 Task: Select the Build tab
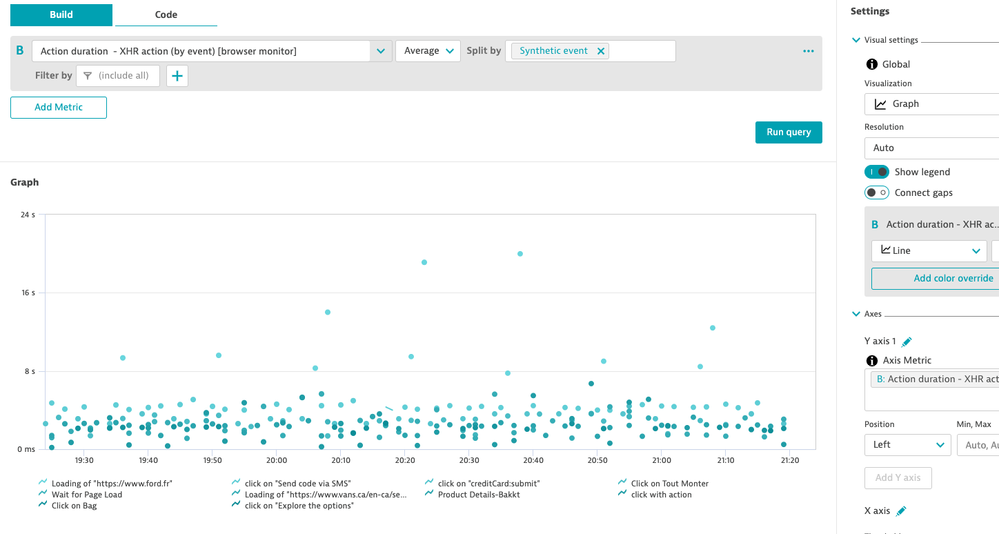61,15
